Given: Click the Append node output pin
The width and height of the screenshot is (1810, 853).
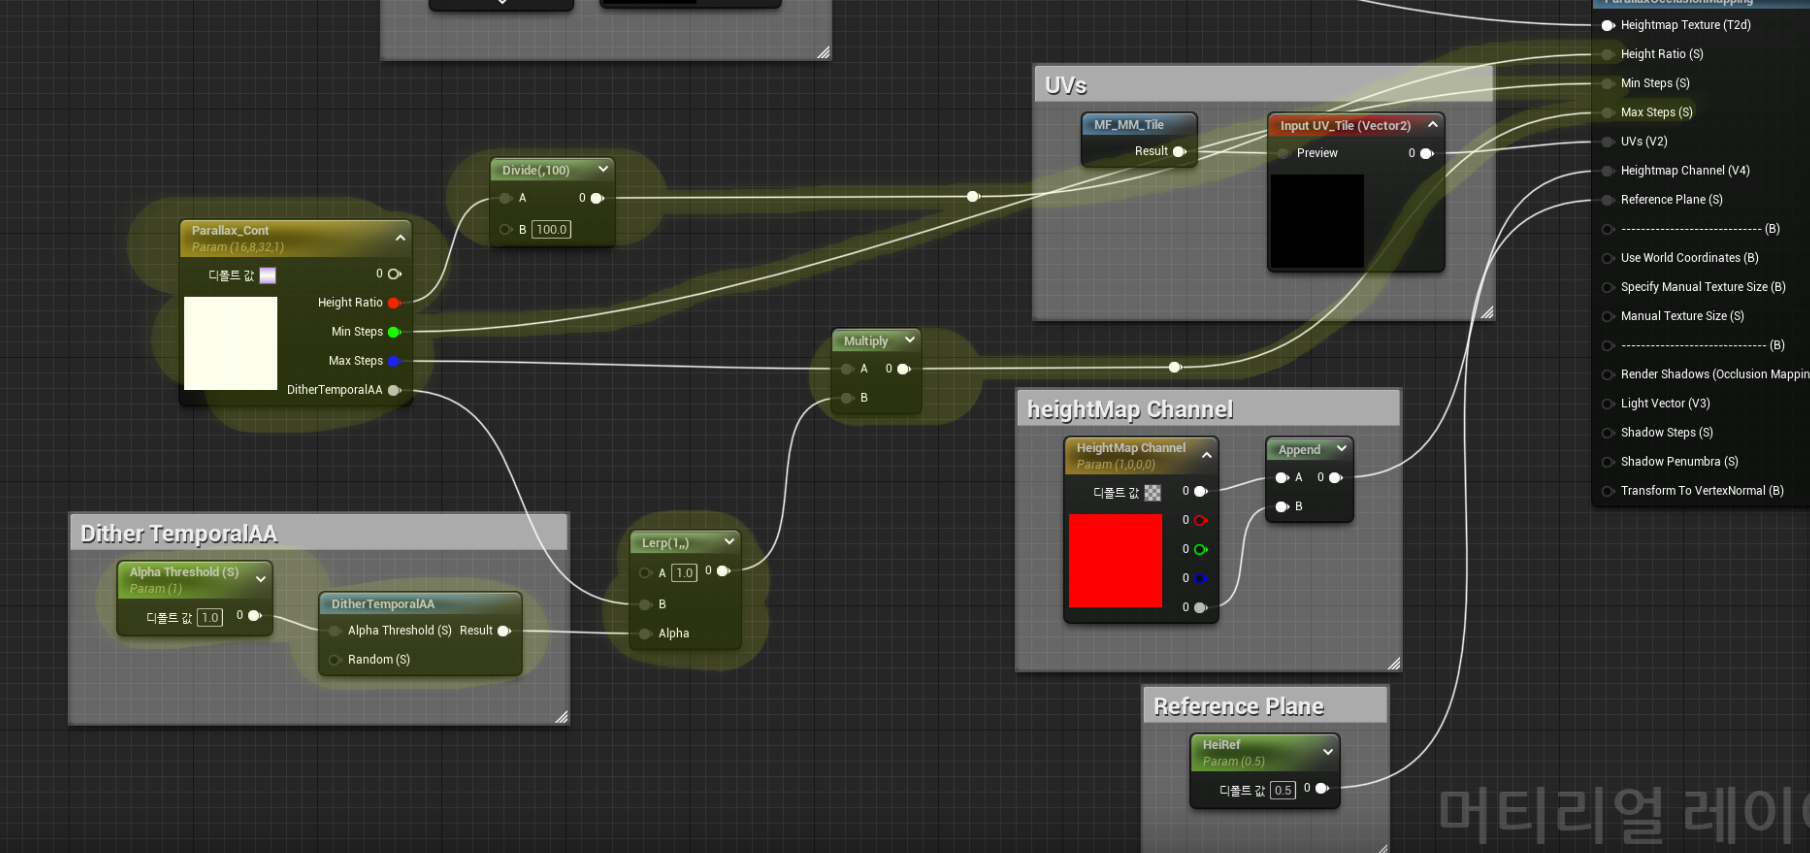Looking at the screenshot, I should pos(1335,478).
